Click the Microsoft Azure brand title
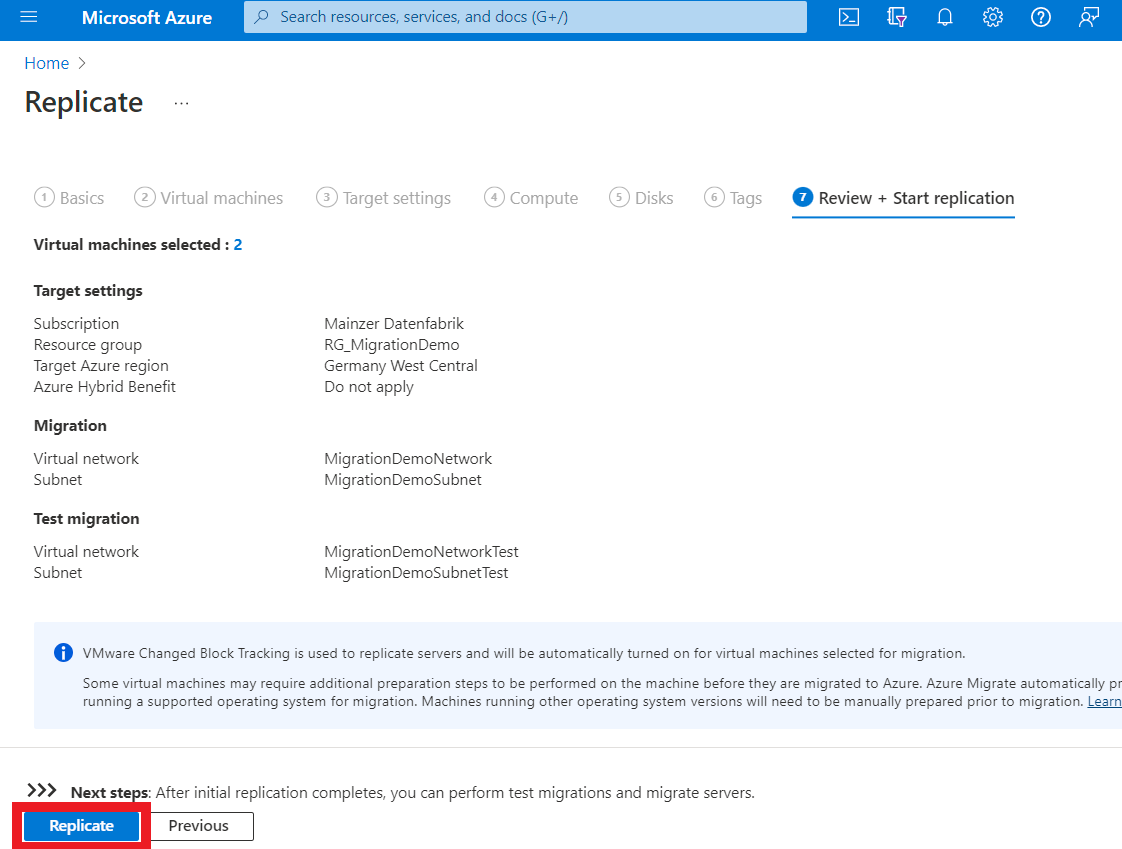Image resolution: width=1122 pixels, height=849 pixels. 147,17
